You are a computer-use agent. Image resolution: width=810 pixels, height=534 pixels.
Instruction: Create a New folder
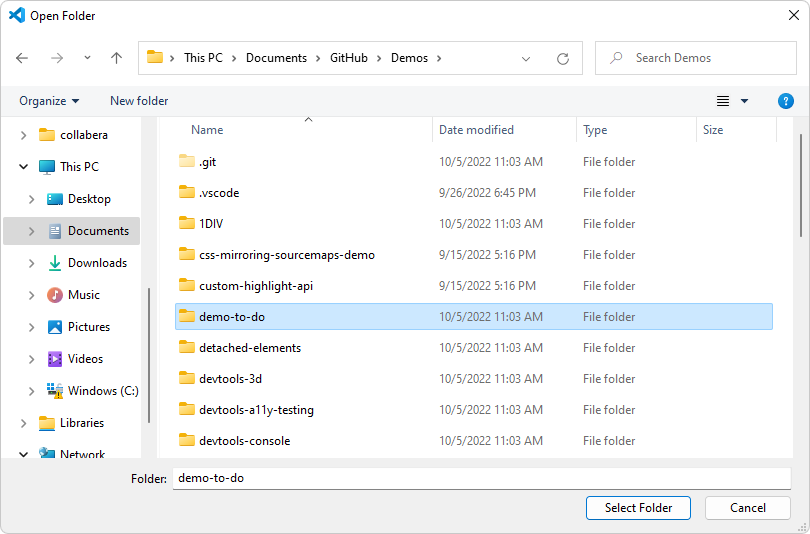[x=139, y=101]
